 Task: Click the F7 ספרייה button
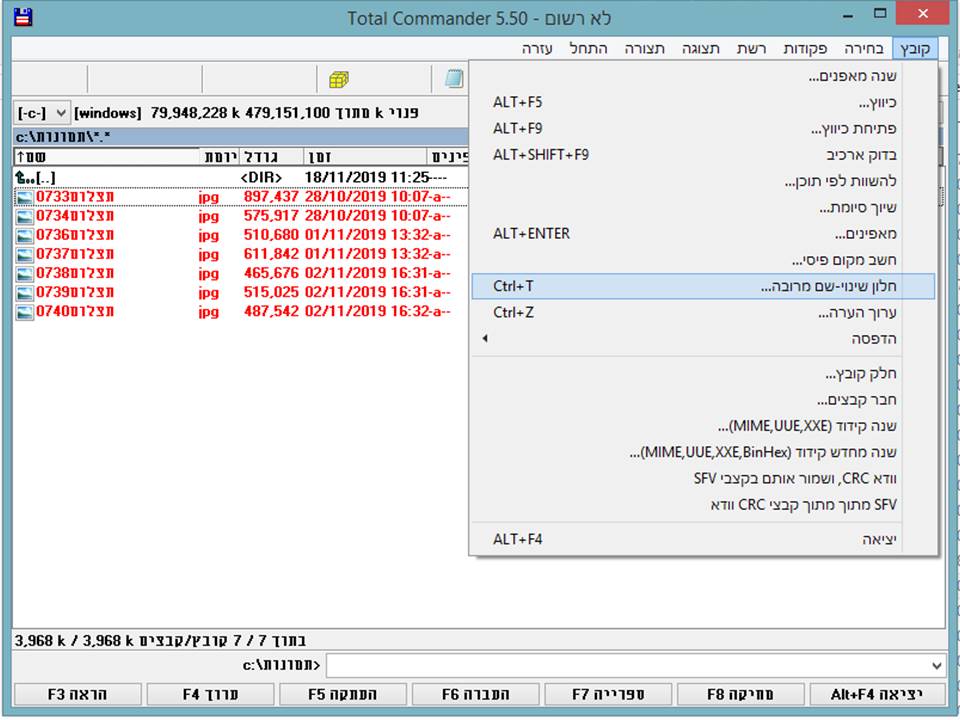pos(609,694)
